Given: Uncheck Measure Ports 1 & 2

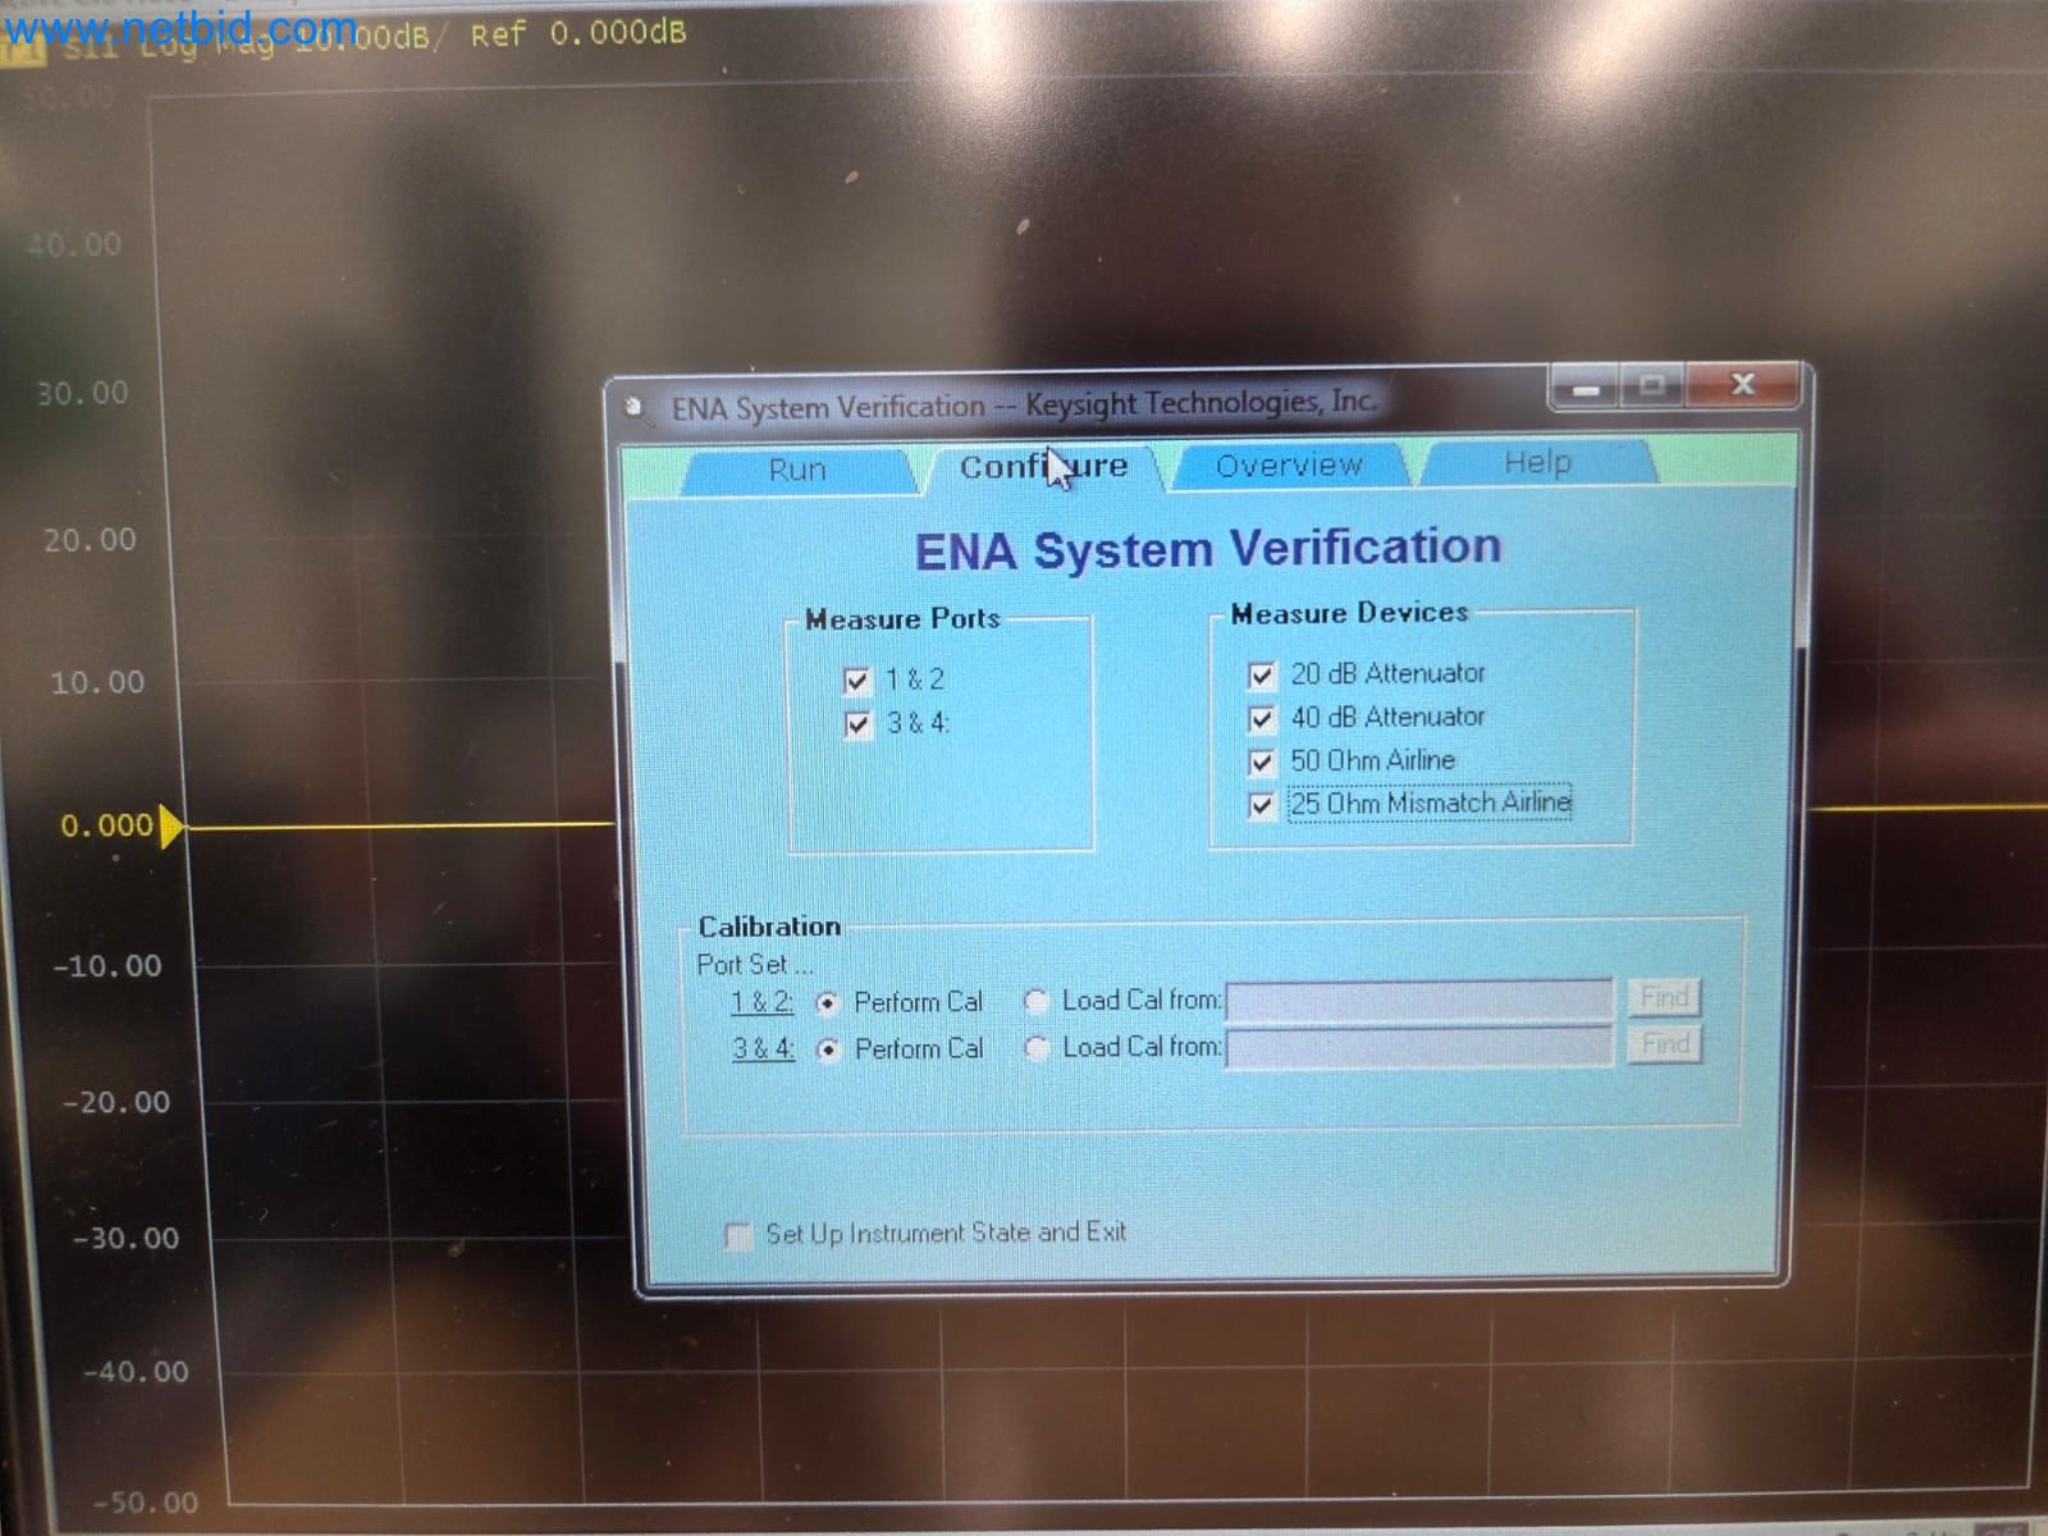Looking at the screenshot, I should (857, 681).
